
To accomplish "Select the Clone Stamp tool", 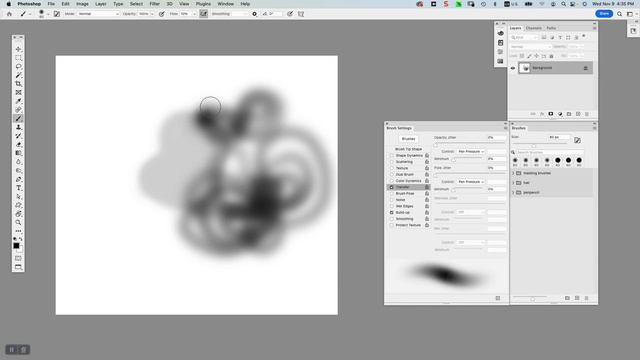I will pos(18,127).
